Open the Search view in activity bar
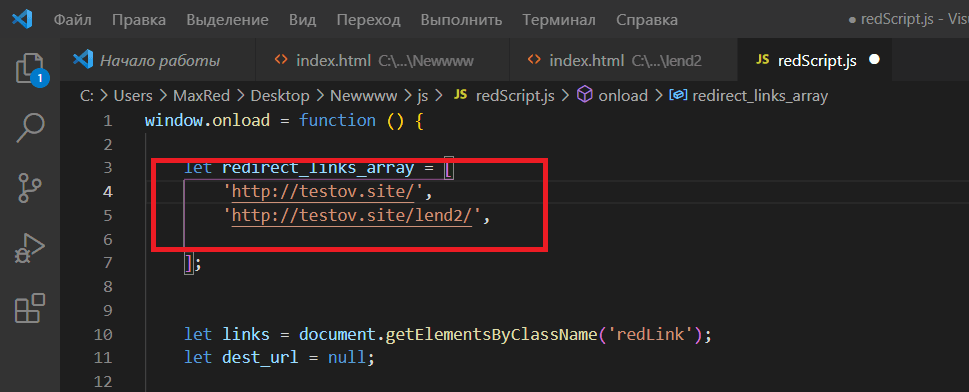969x392 pixels. pyautogui.click(x=30, y=127)
